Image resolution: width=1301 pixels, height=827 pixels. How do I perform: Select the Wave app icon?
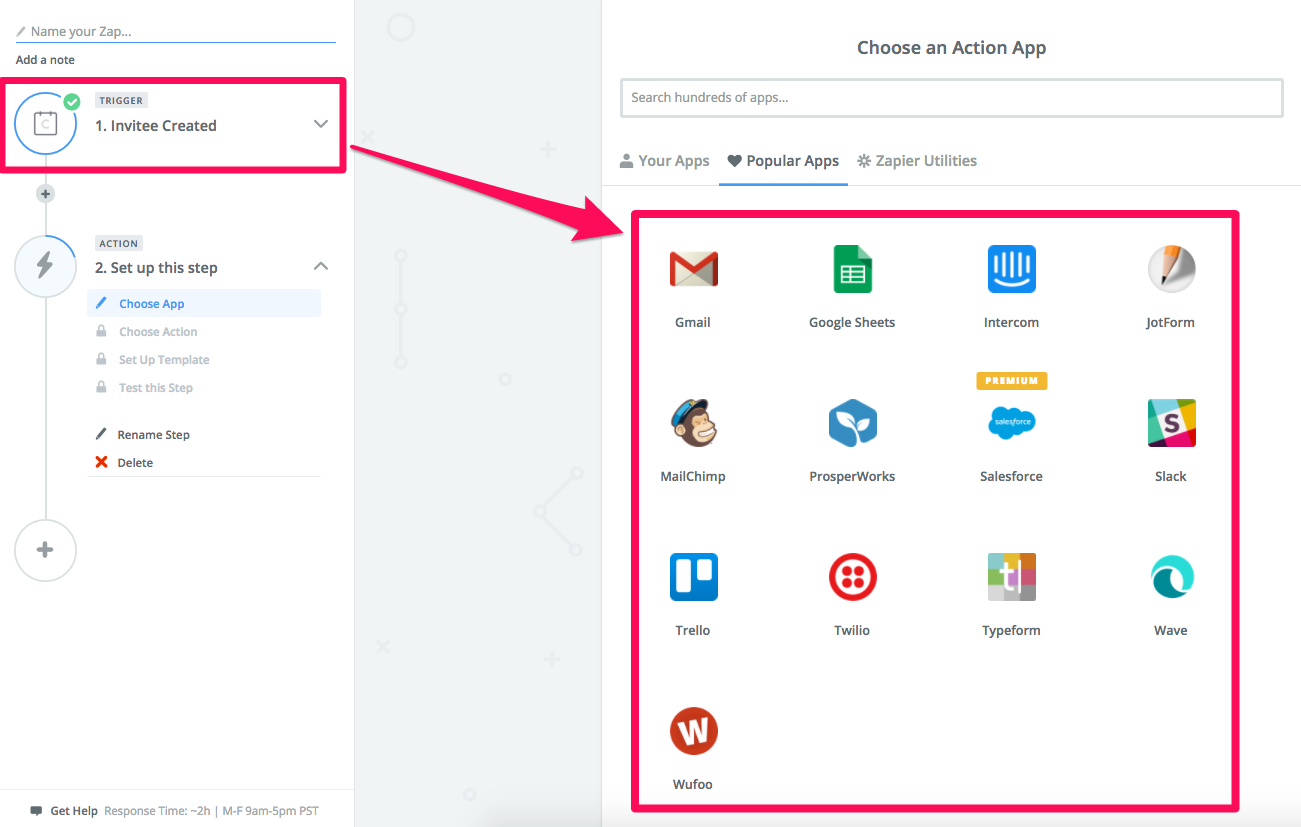pos(1171,577)
